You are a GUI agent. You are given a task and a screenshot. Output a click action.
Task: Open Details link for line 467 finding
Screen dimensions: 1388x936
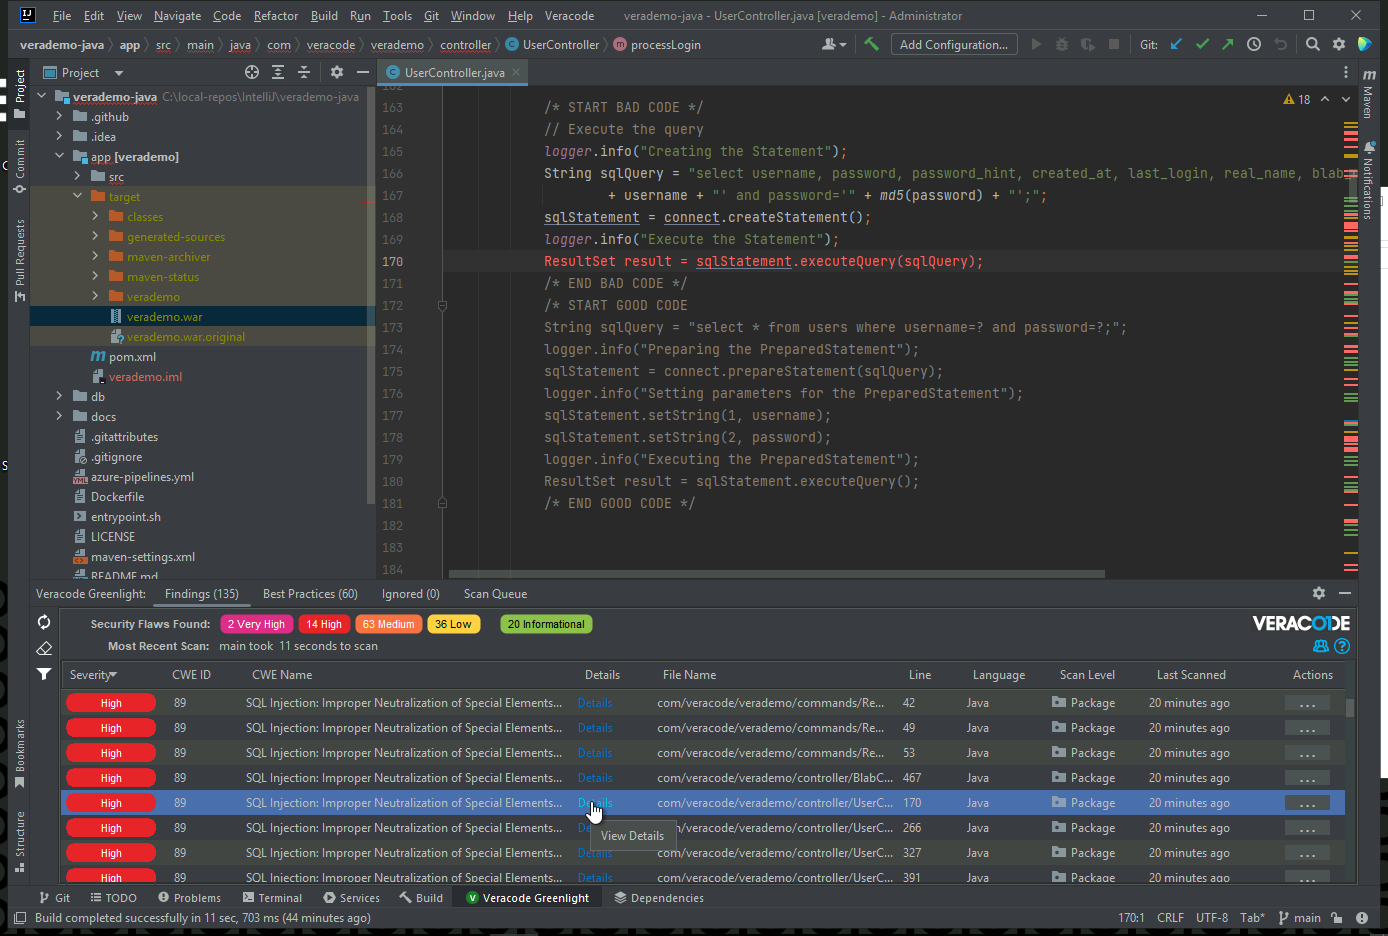click(x=595, y=778)
